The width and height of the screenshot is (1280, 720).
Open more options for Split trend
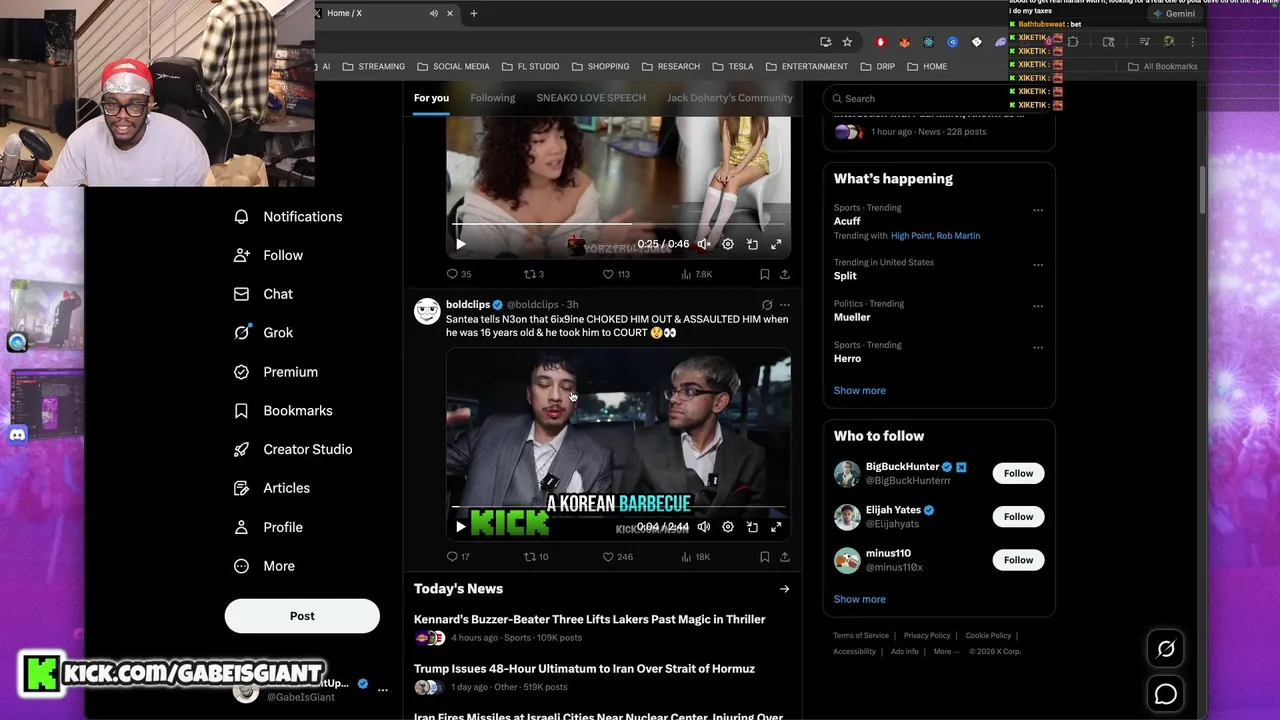tap(1038, 266)
